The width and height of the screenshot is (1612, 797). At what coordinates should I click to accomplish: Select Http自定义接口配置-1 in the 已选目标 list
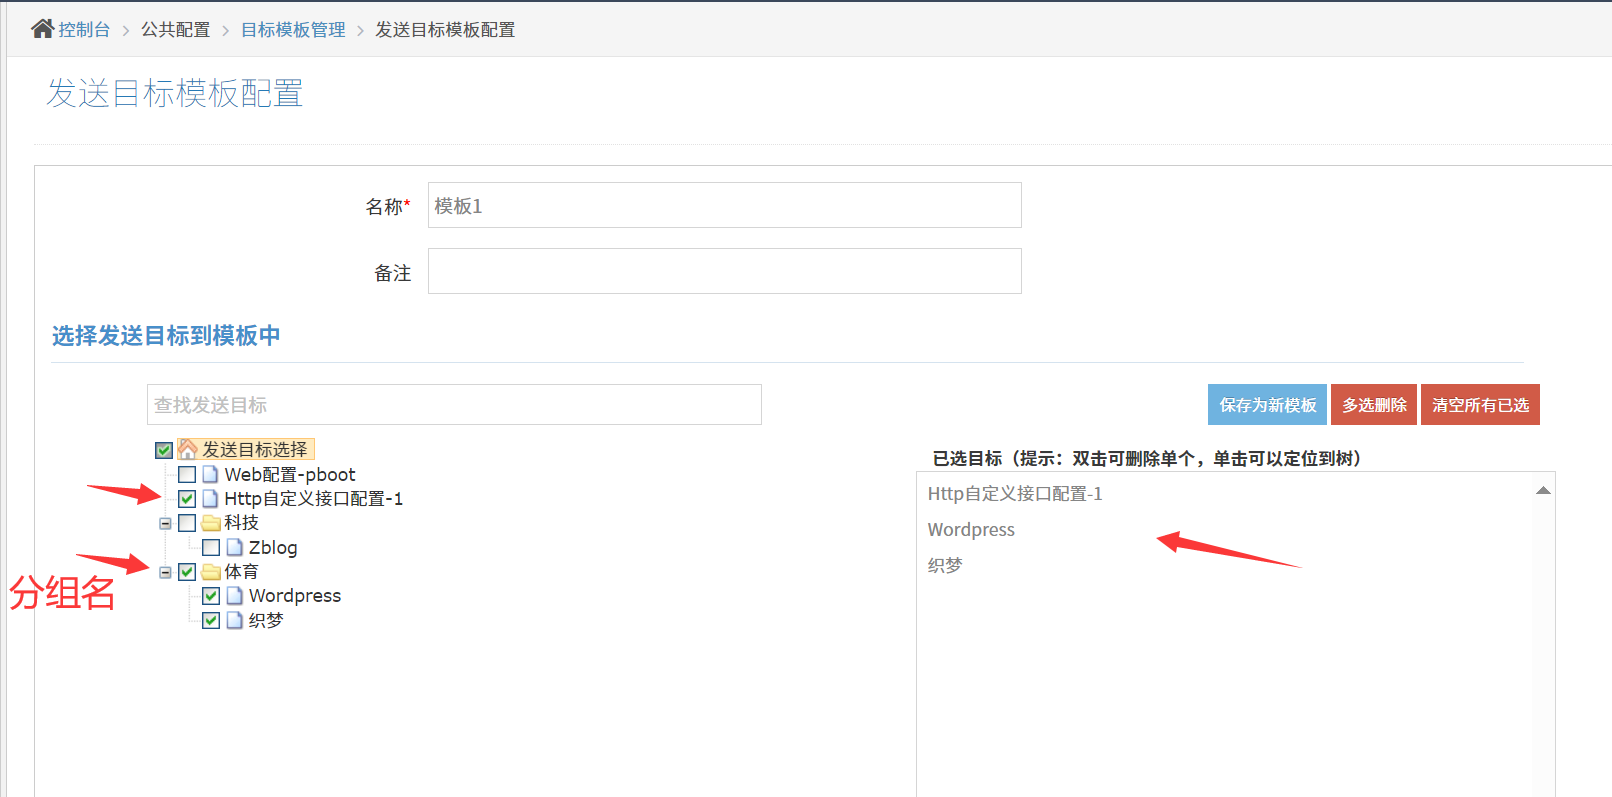pyautogui.click(x=1015, y=494)
